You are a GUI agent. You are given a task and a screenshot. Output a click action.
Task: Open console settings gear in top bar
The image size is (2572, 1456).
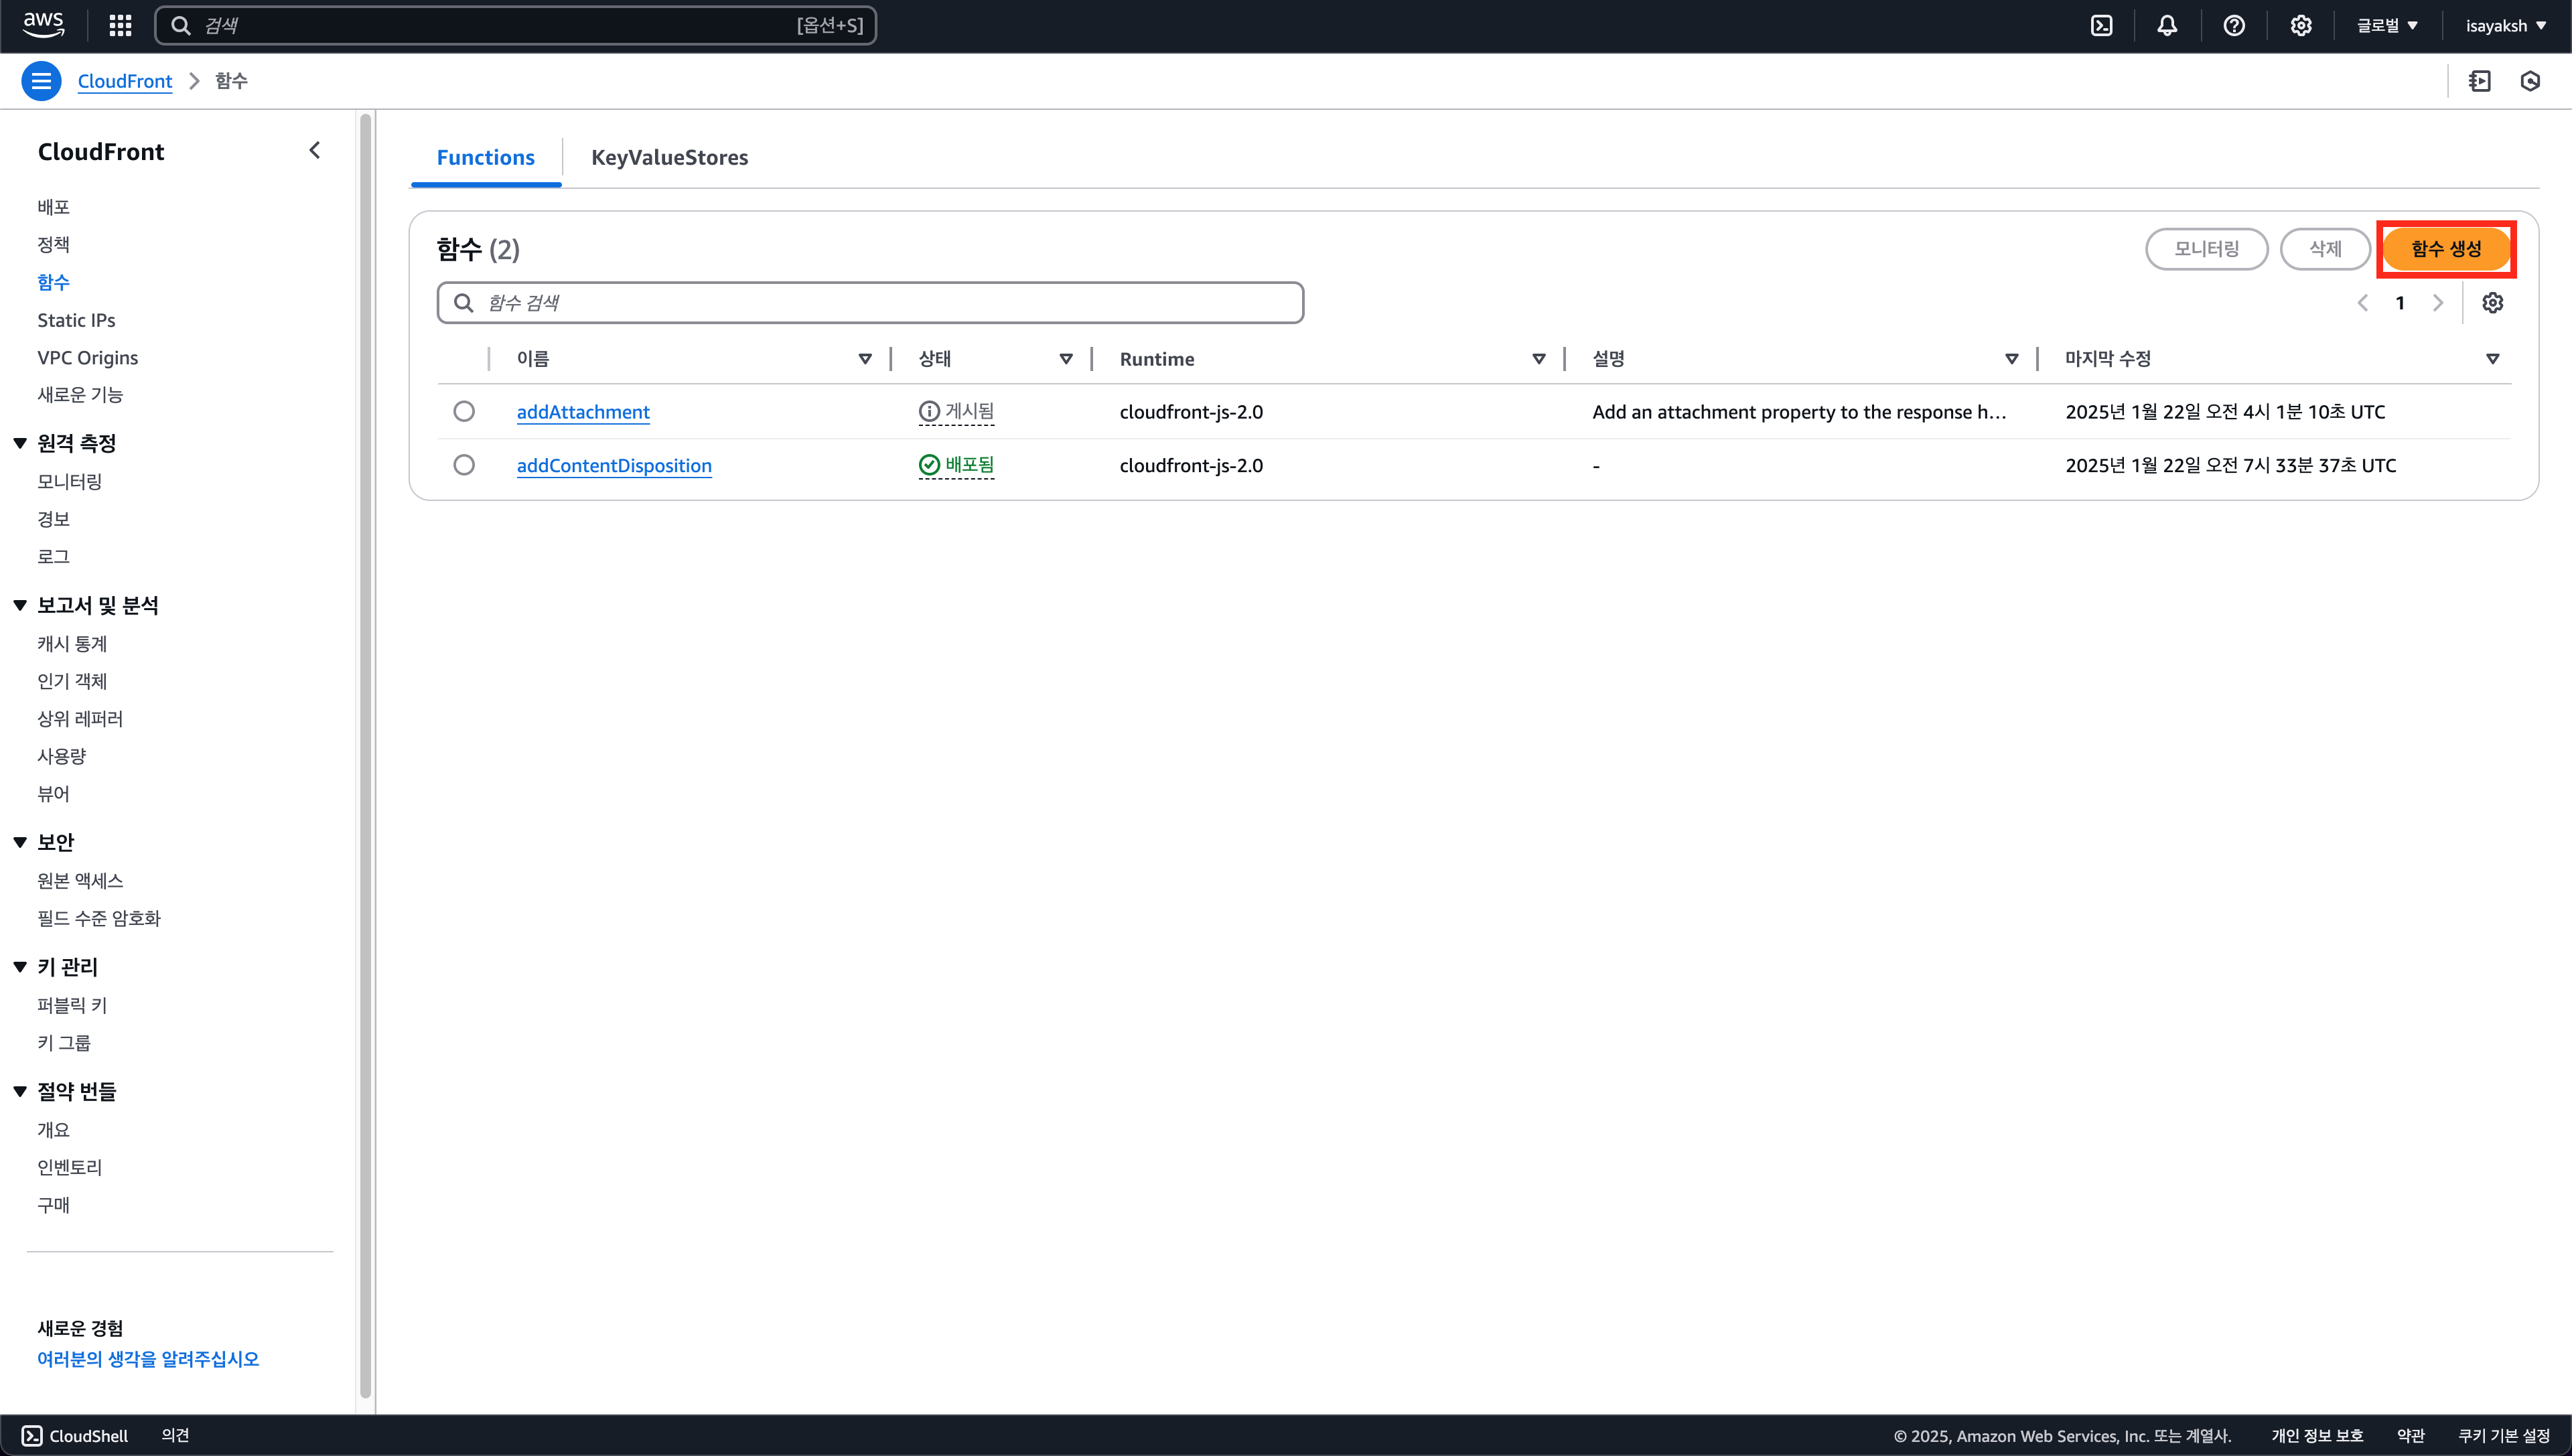coord(2301,26)
